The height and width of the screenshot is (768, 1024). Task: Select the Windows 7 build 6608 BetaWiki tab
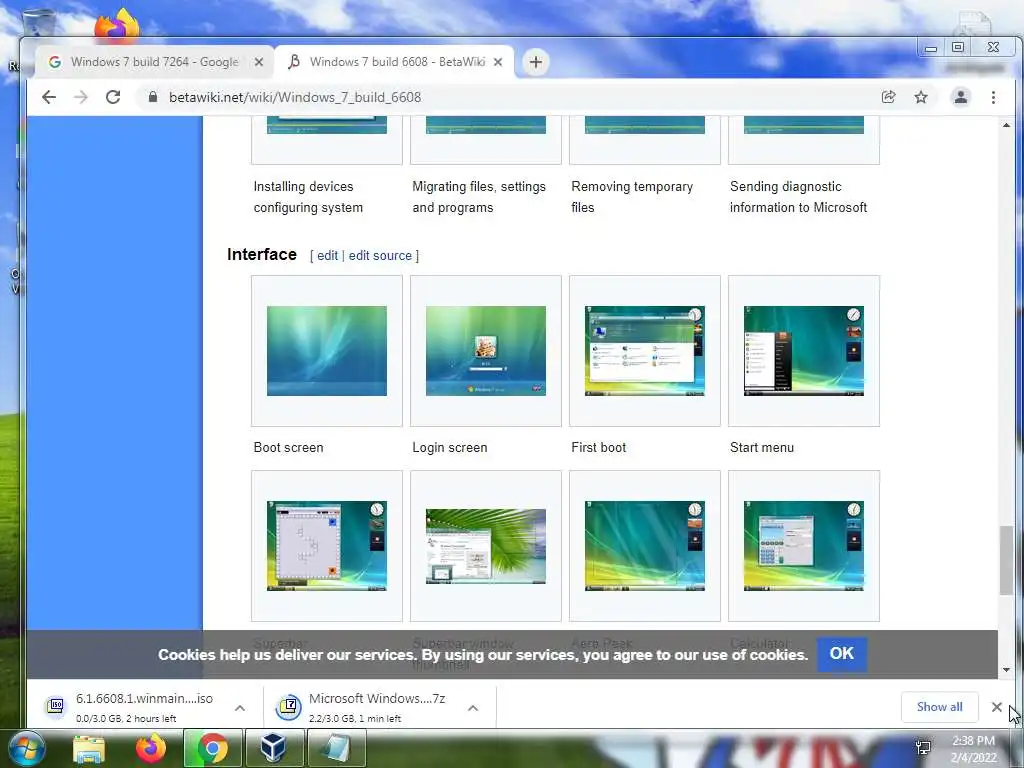(395, 62)
